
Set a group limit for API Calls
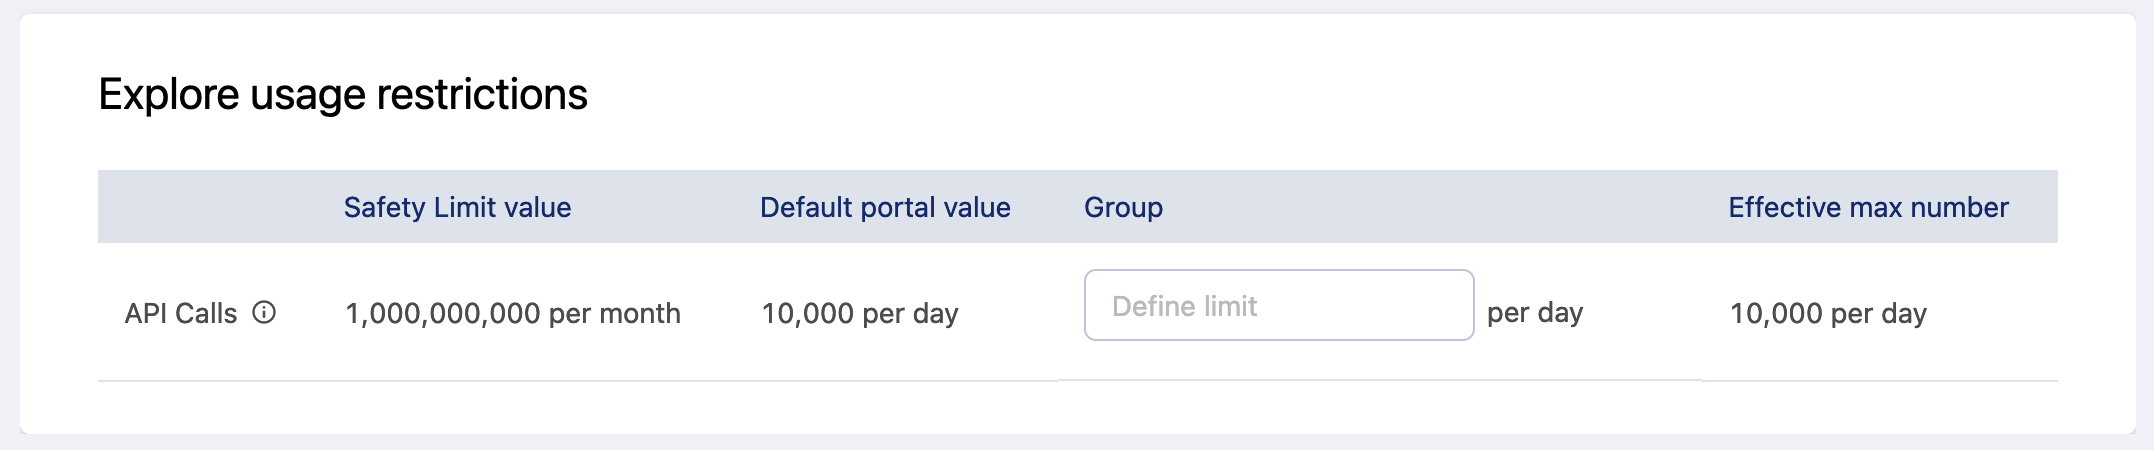1278,305
